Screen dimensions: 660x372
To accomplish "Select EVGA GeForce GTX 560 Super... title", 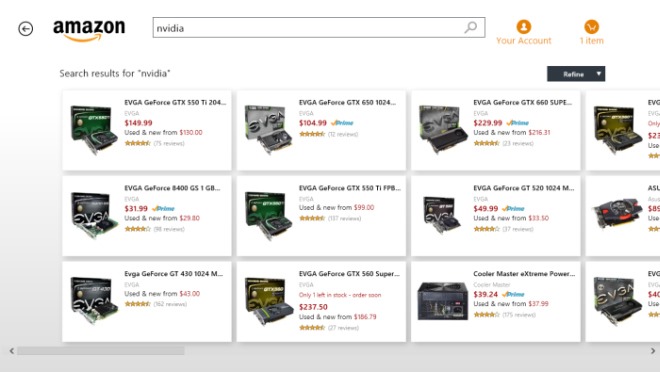I will point(349,274).
